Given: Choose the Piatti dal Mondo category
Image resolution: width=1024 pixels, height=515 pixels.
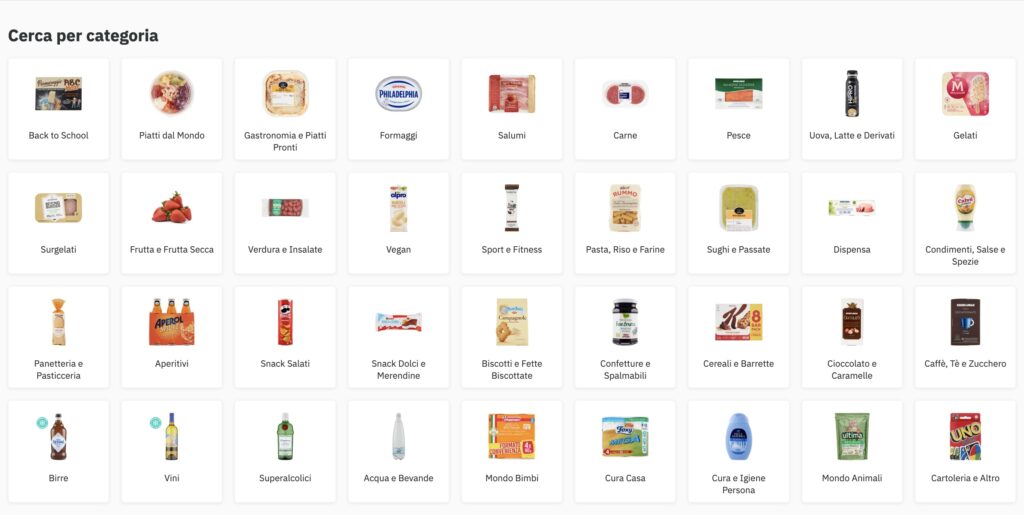Looking at the screenshot, I should coord(172,108).
